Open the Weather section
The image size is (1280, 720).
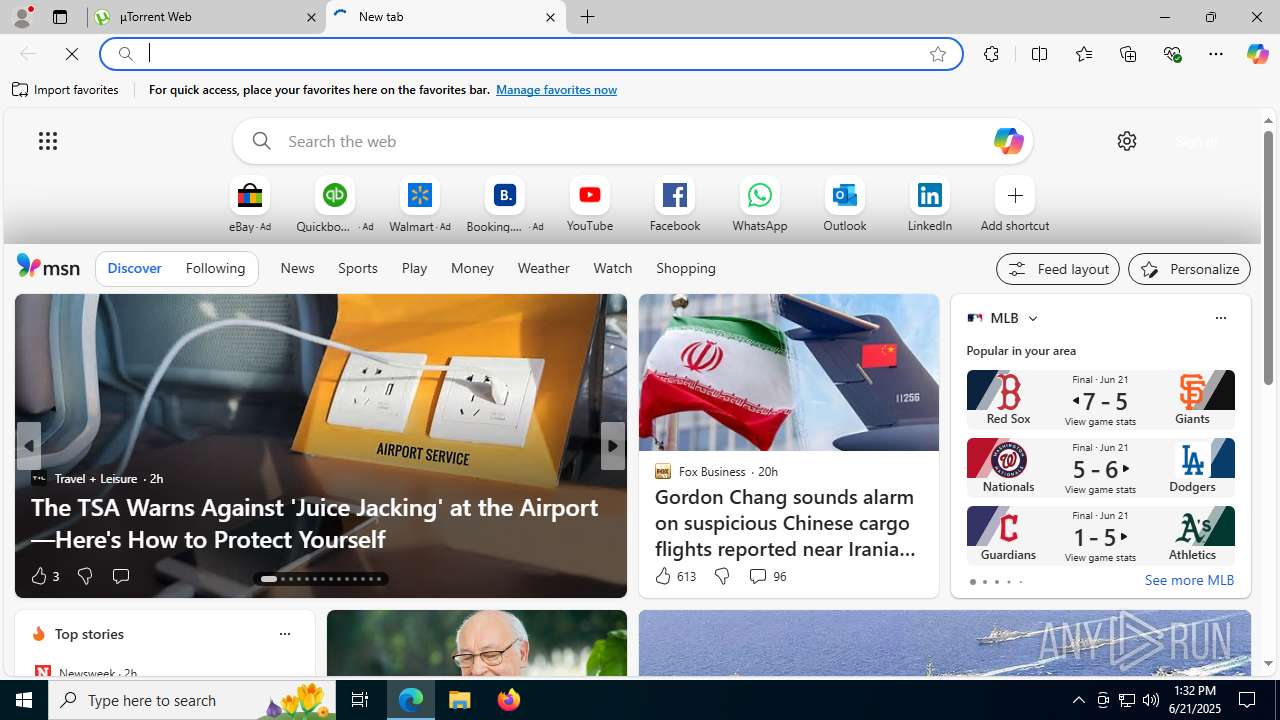coord(543,268)
